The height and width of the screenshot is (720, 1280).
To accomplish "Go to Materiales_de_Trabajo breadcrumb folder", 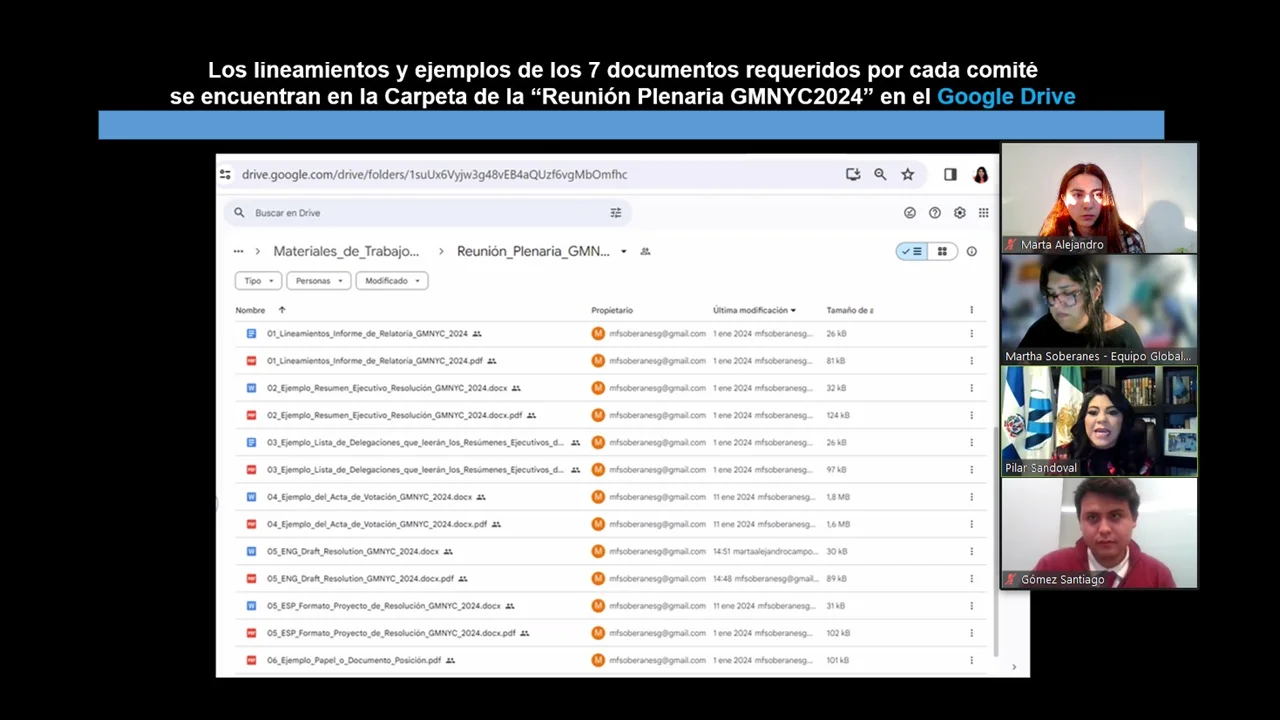I will (346, 252).
